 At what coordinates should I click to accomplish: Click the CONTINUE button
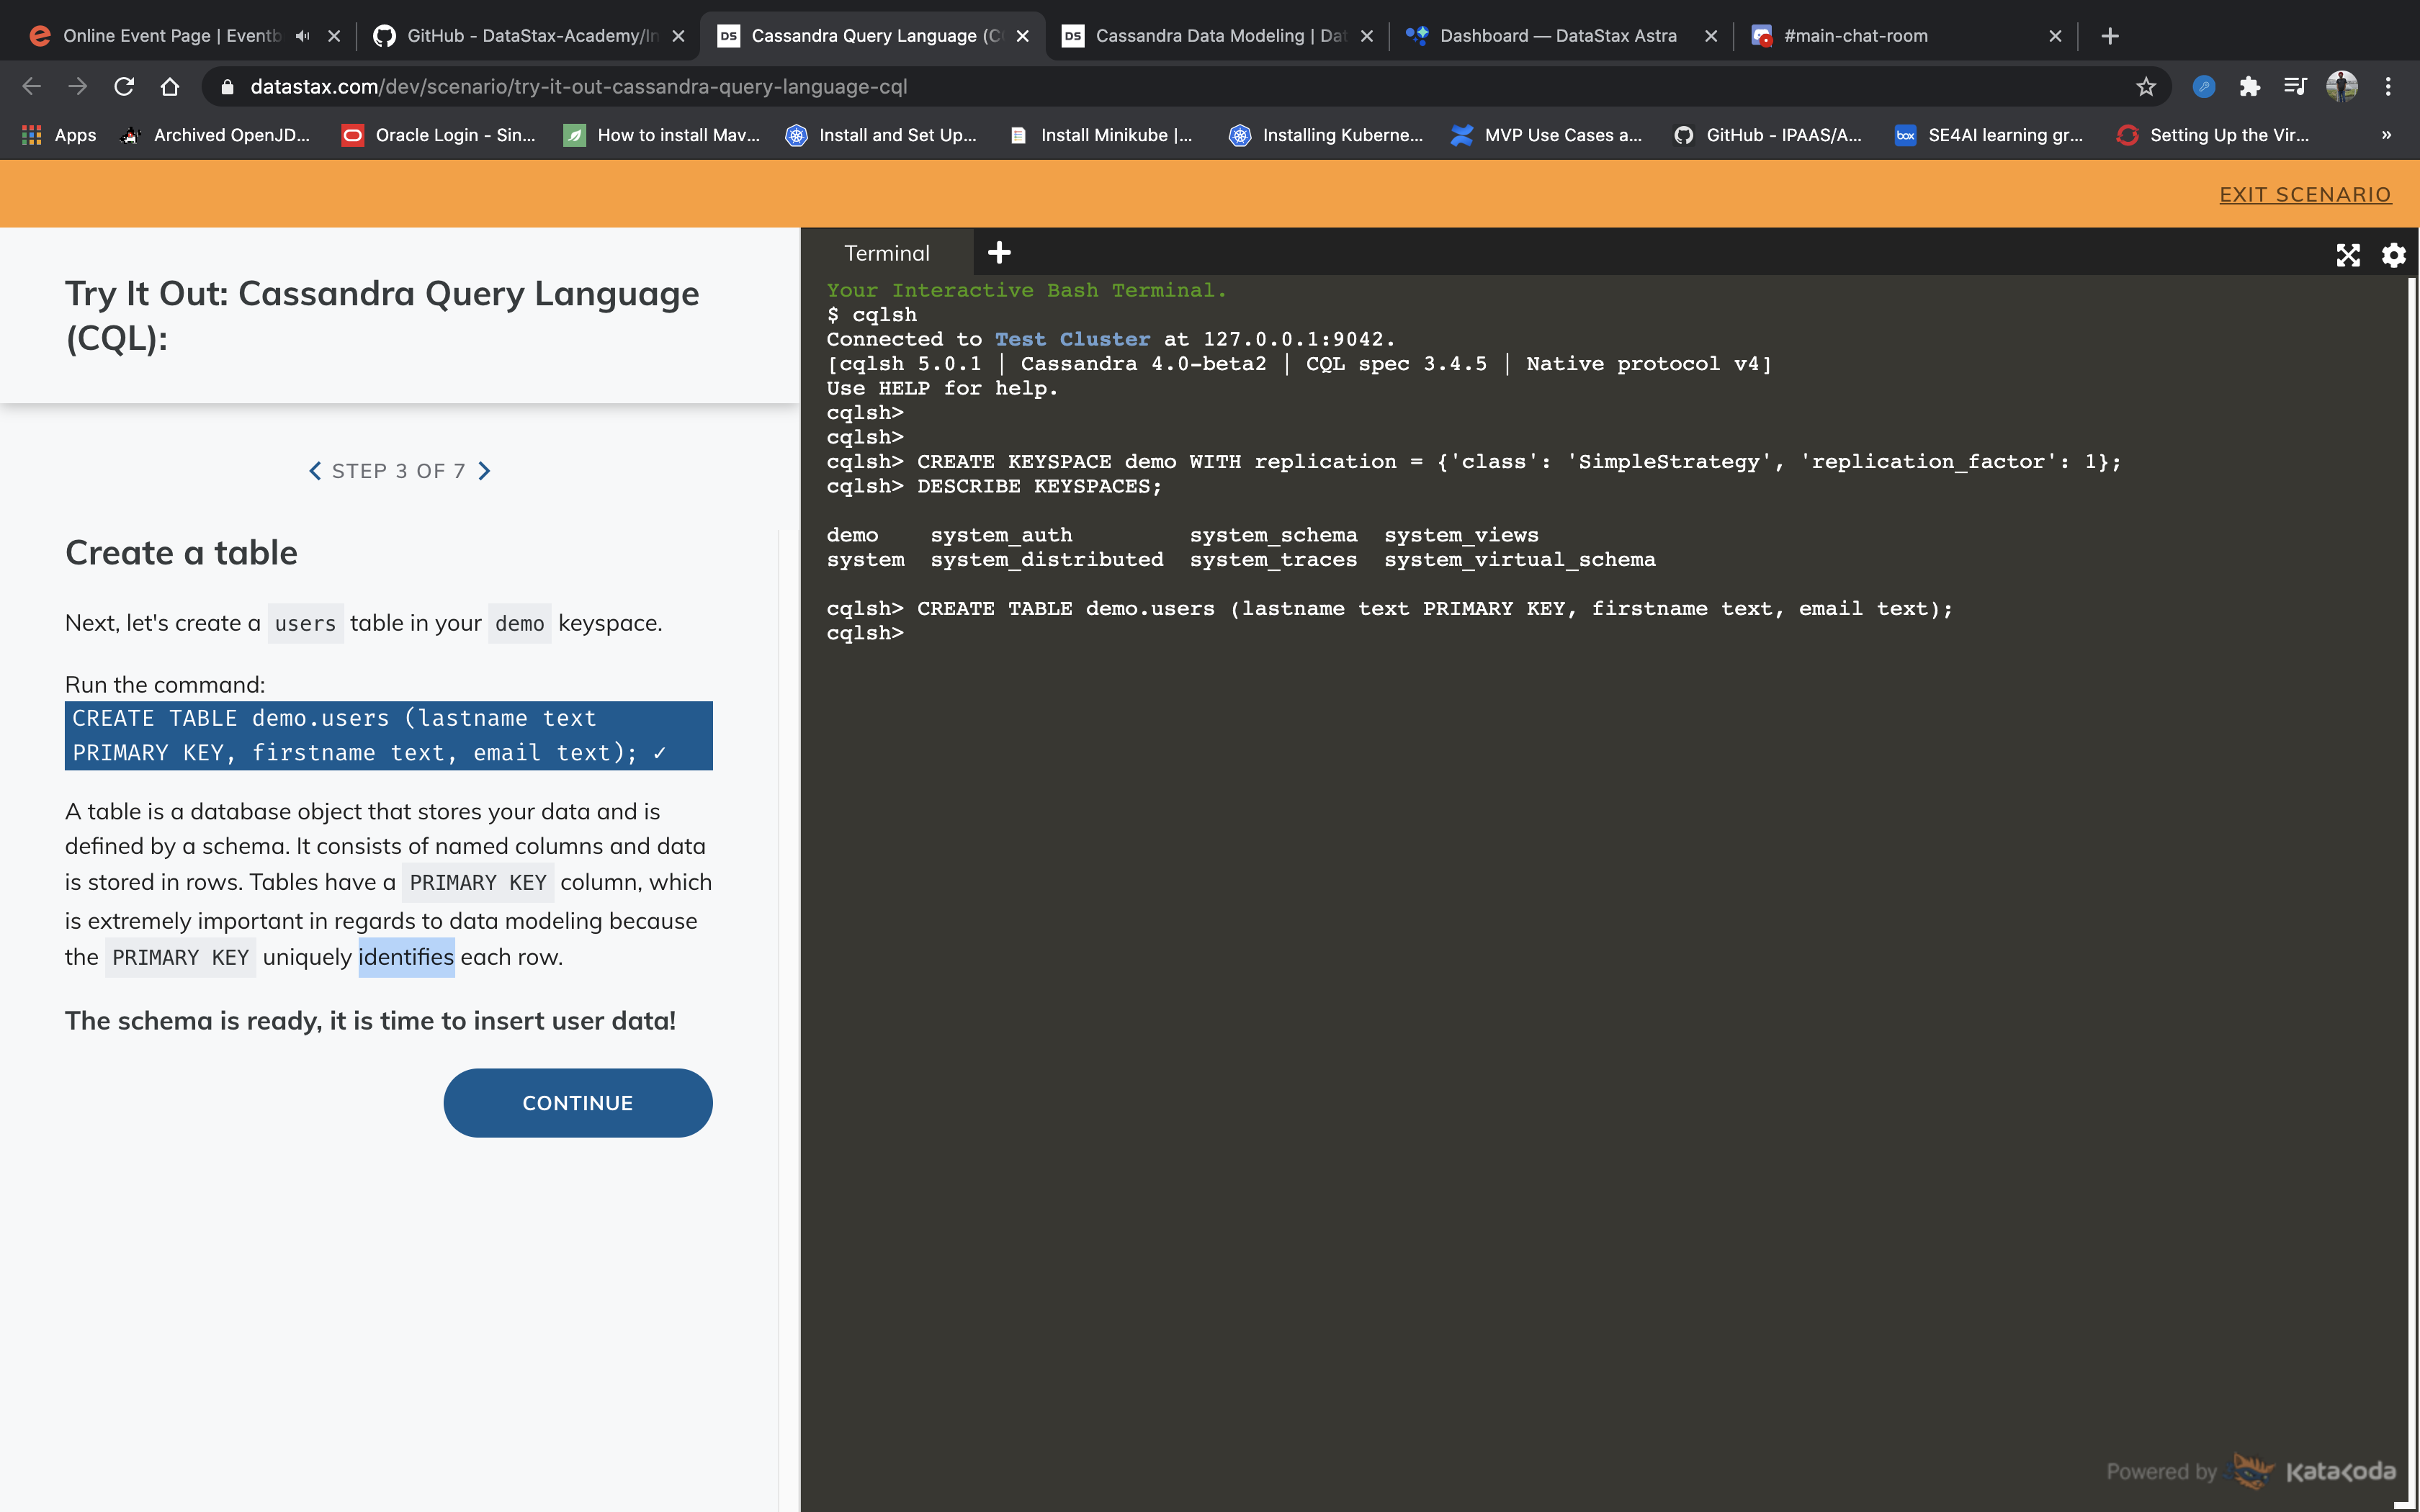point(578,1102)
